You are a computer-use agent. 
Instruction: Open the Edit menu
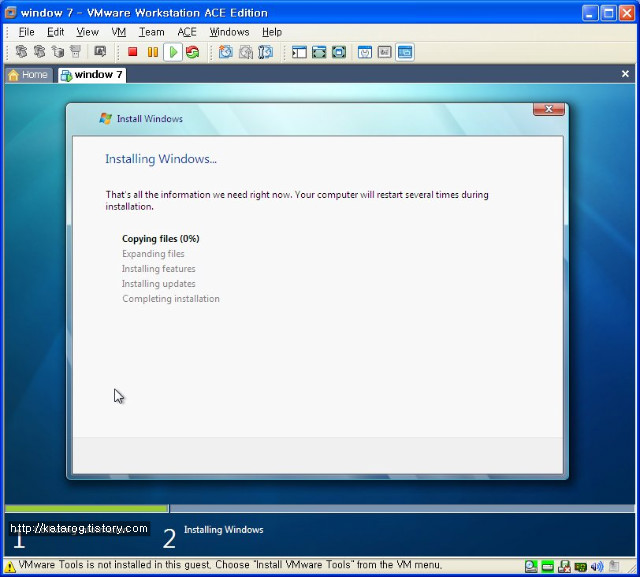[56, 32]
